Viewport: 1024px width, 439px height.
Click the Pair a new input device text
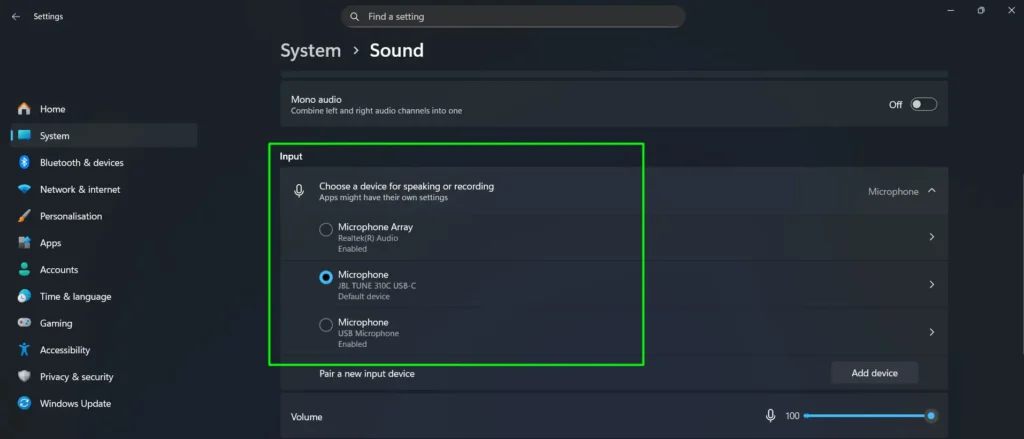coord(367,374)
